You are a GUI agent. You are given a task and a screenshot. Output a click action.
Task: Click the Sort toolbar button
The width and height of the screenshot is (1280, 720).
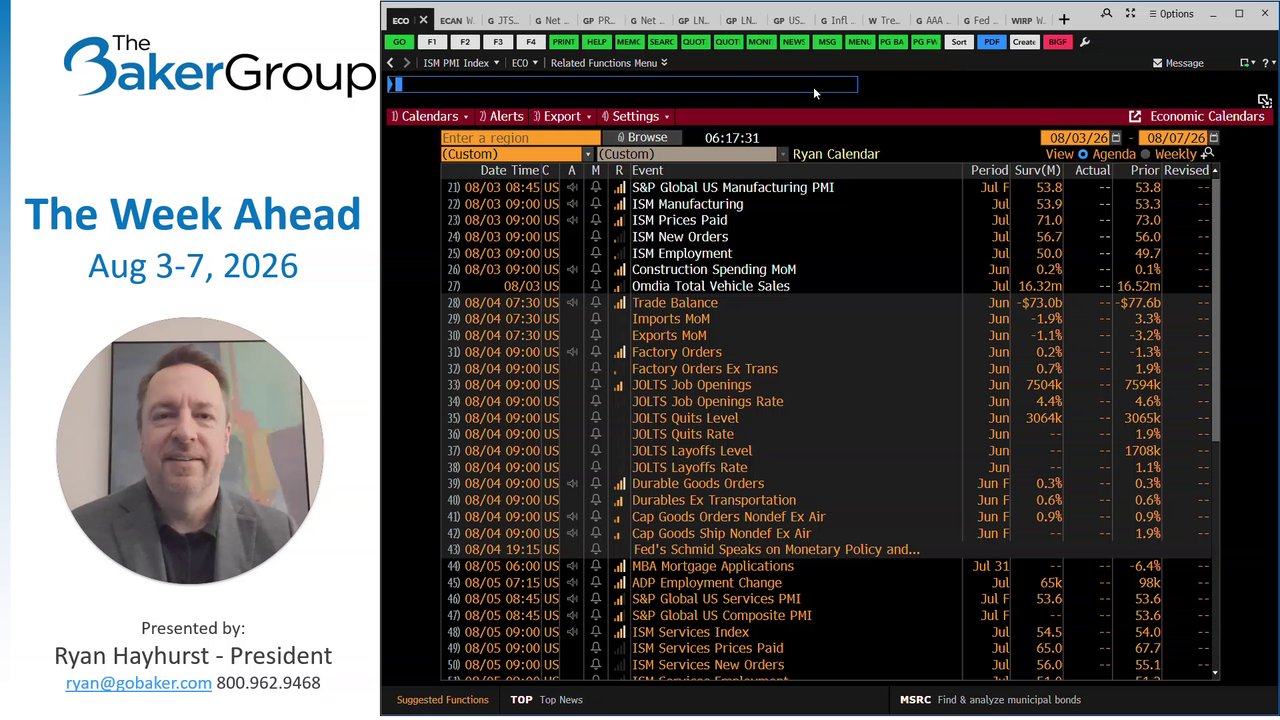(x=959, y=42)
